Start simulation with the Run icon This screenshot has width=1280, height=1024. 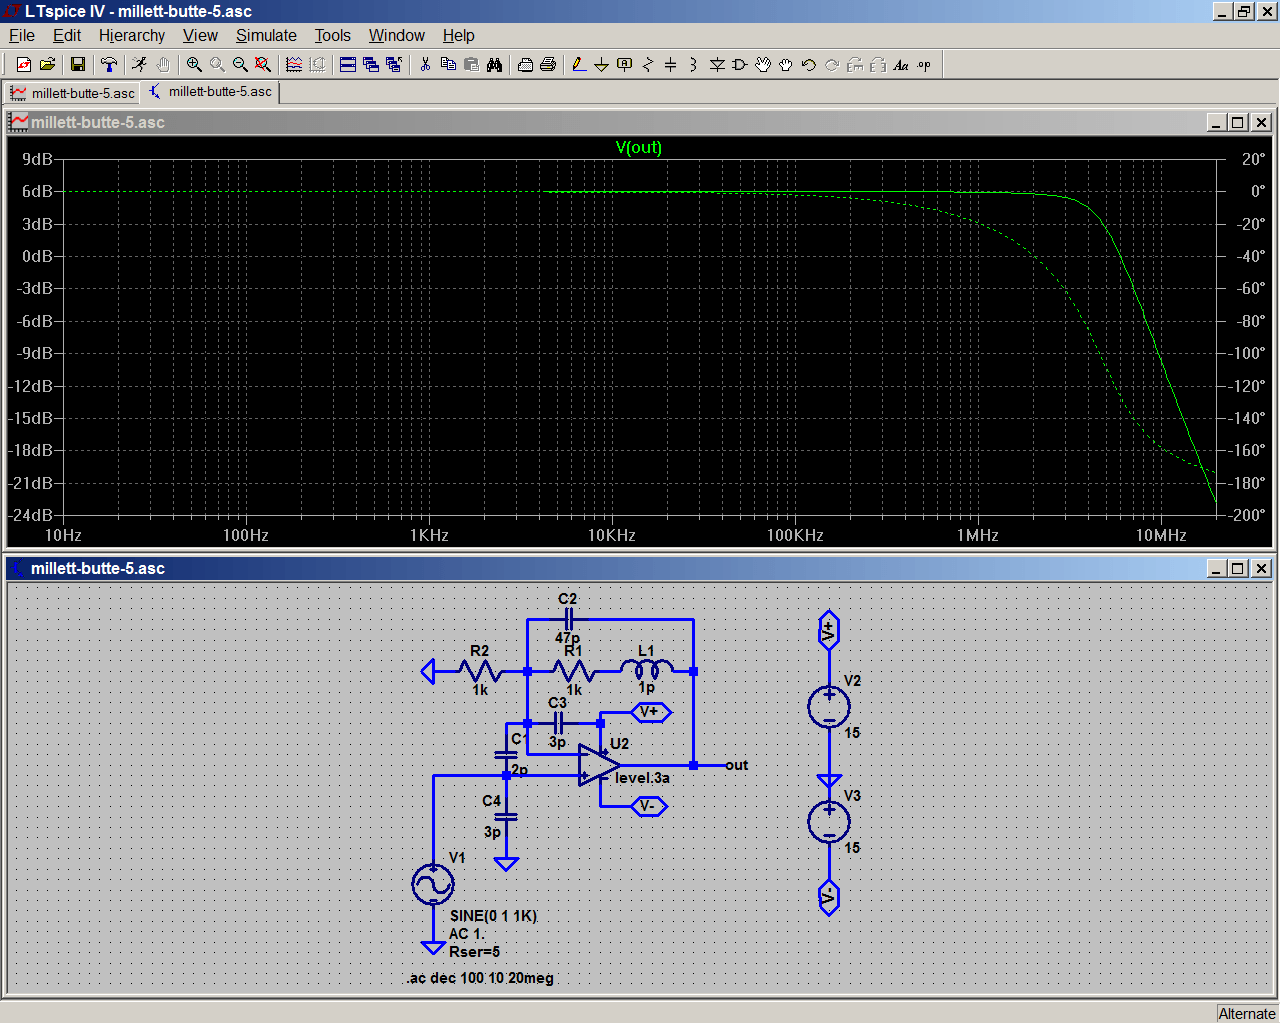(140, 65)
